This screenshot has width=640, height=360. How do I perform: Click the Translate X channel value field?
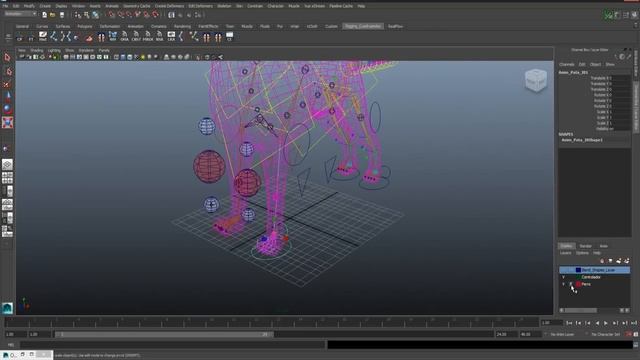(620, 78)
